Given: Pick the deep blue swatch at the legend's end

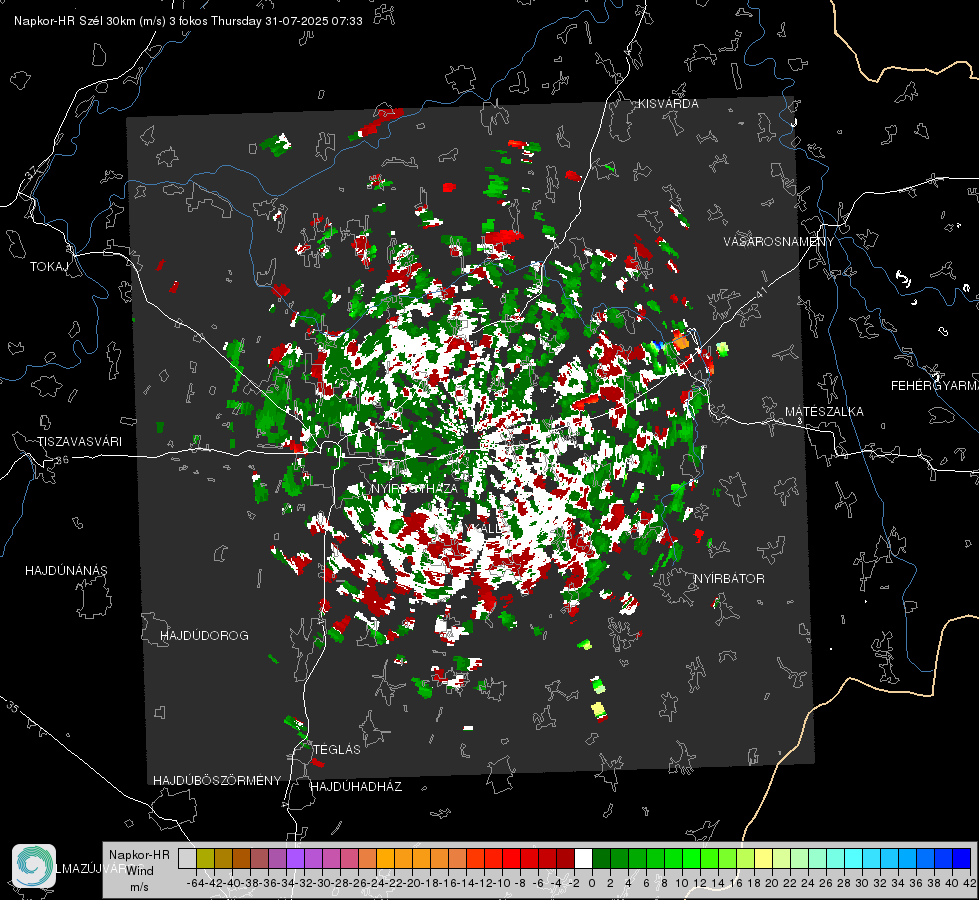Looking at the screenshot, I should click(x=962, y=858).
